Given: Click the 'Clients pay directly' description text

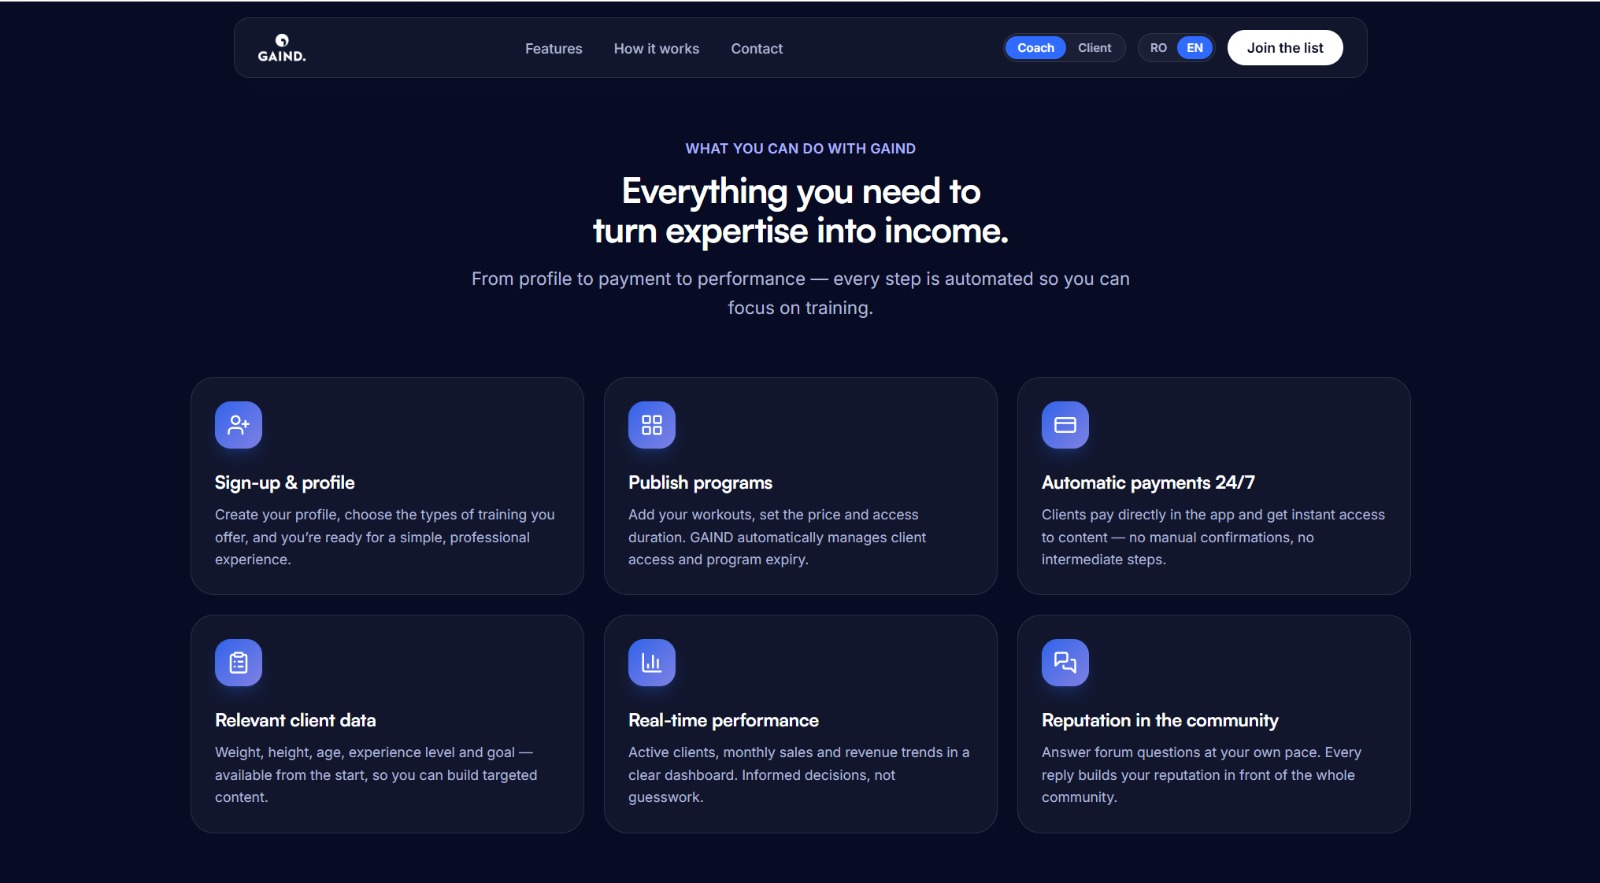Looking at the screenshot, I should point(1213,537).
